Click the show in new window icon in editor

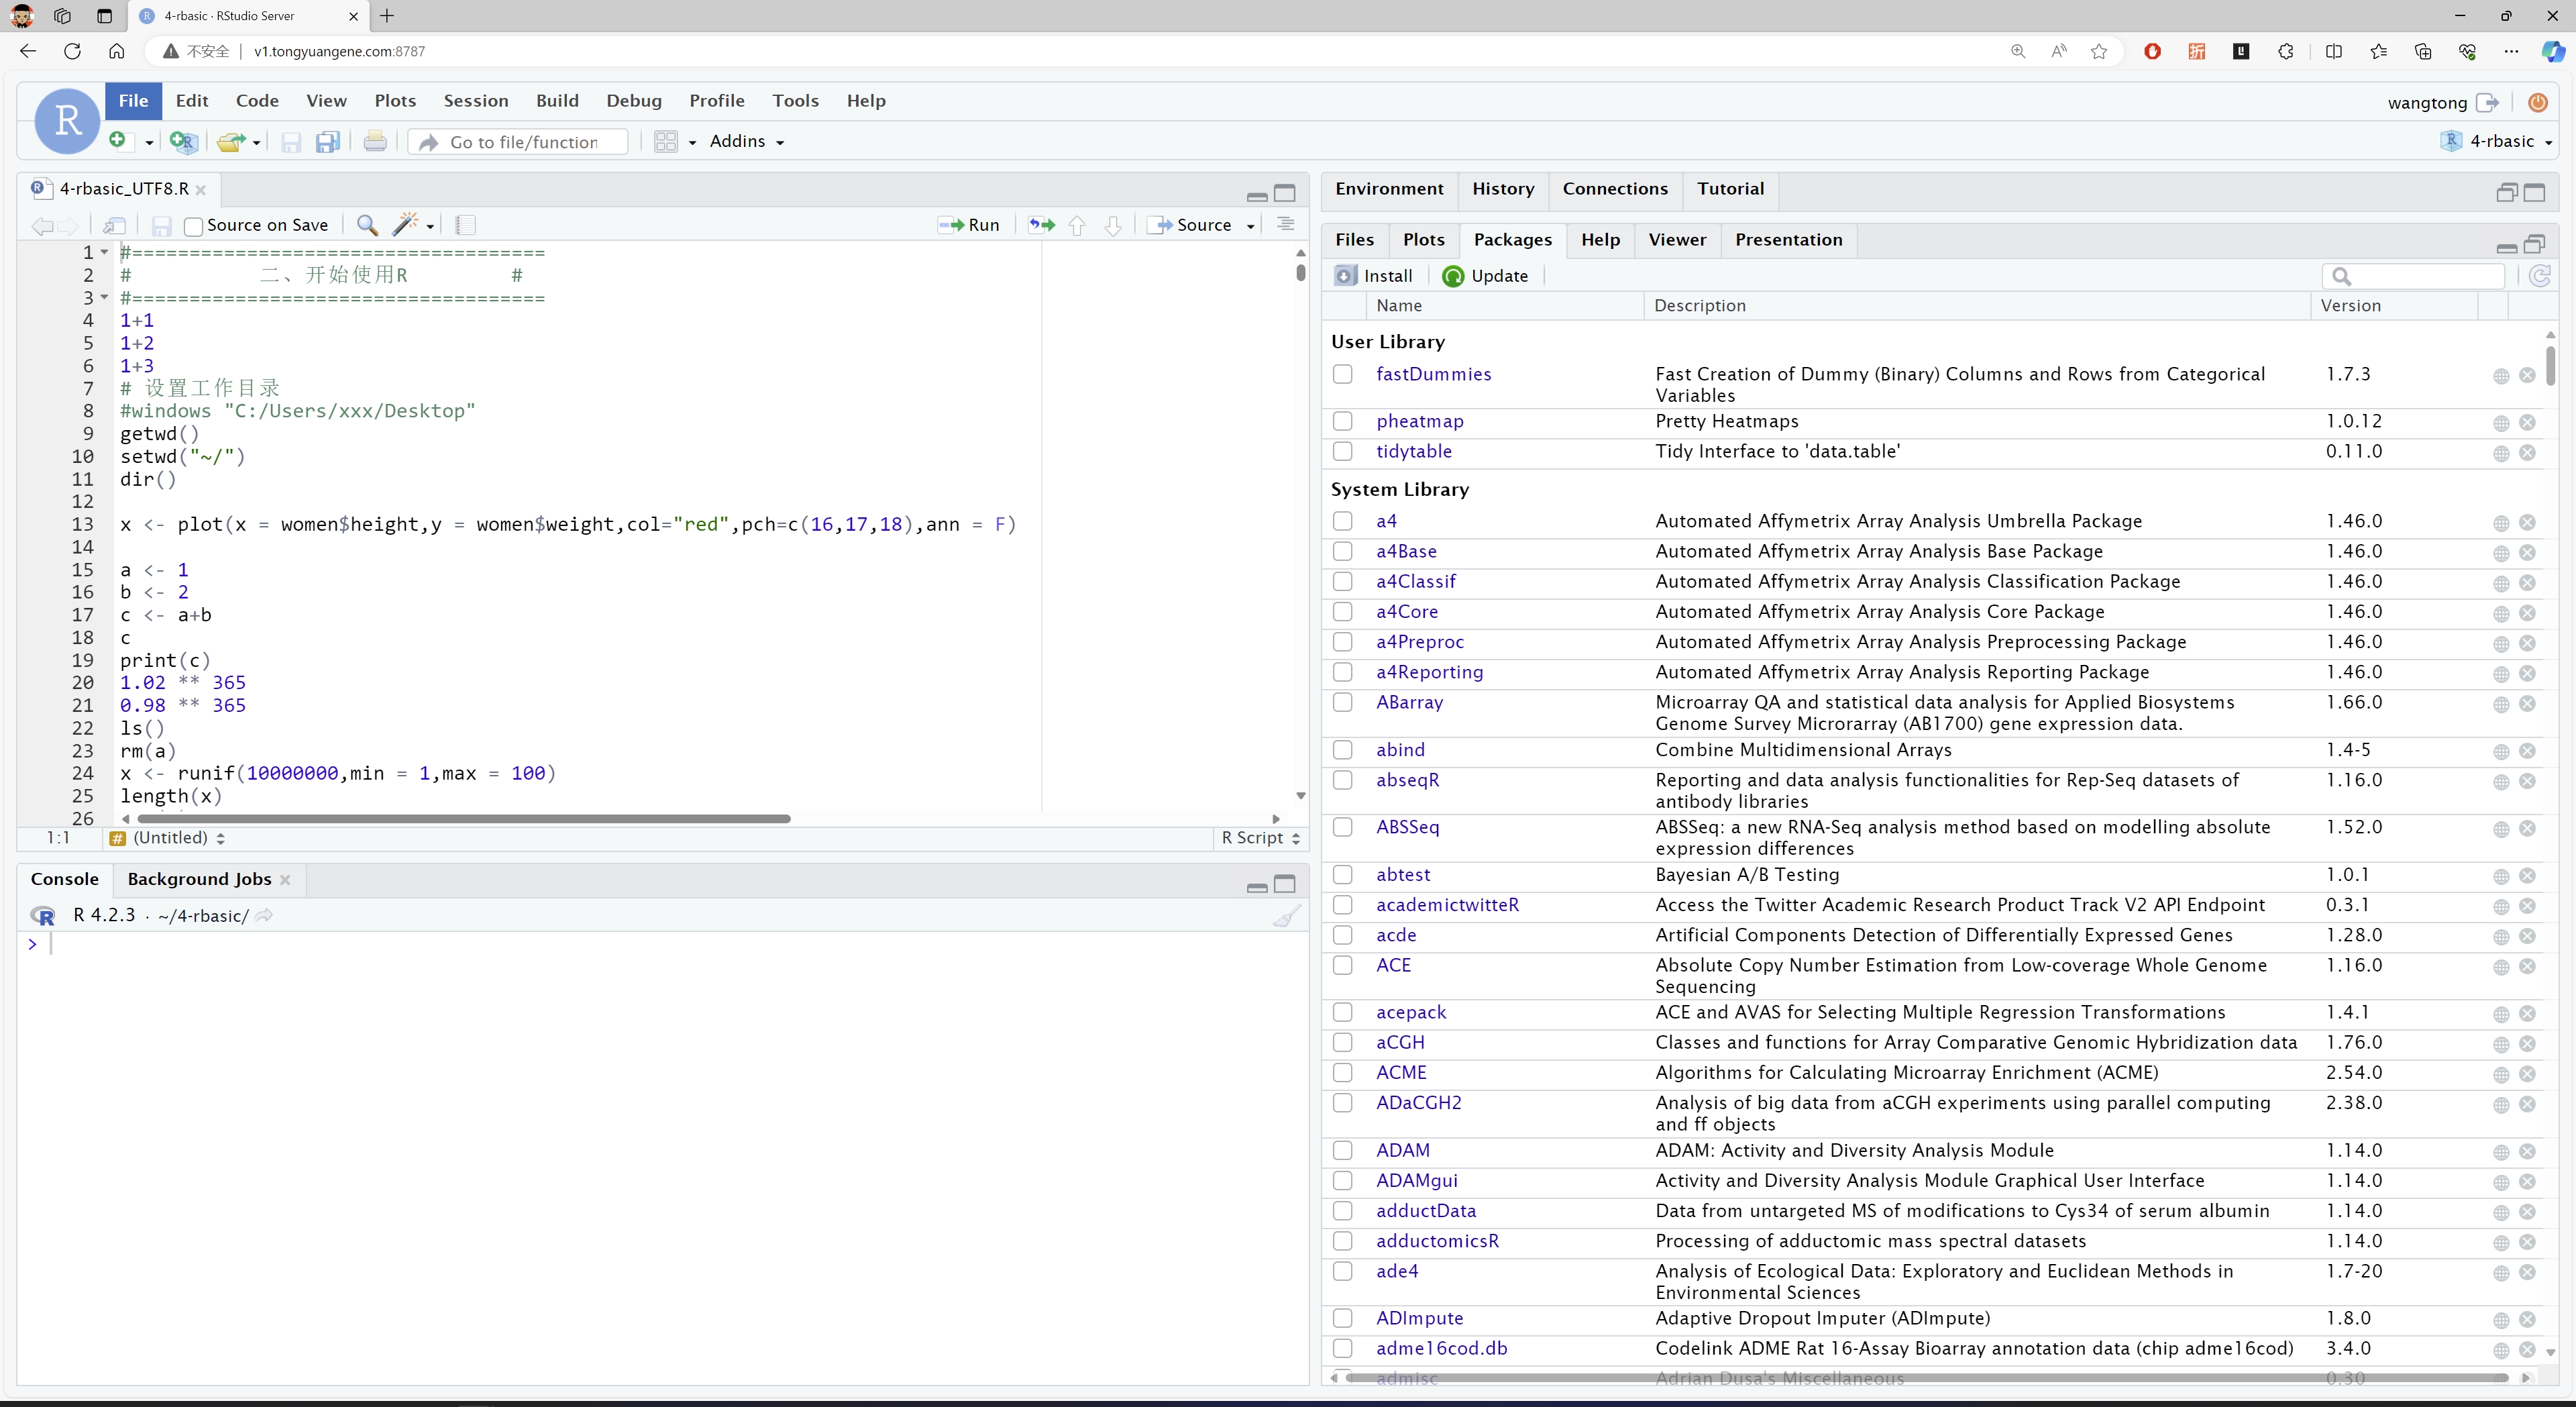point(115,225)
